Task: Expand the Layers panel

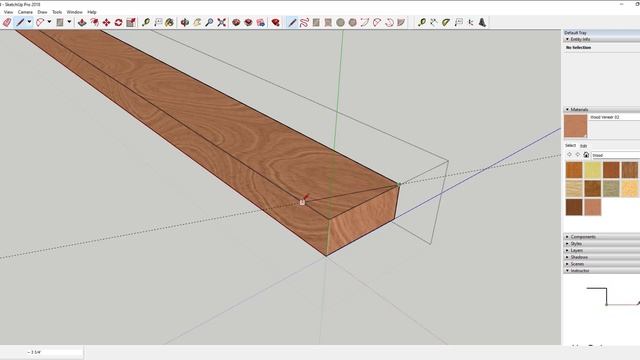Action: tap(567, 250)
